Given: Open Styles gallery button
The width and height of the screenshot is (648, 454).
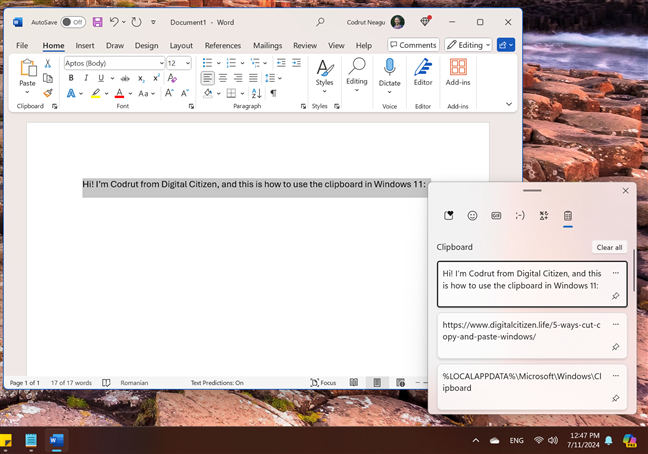Looking at the screenshot, I should (324, 76).
